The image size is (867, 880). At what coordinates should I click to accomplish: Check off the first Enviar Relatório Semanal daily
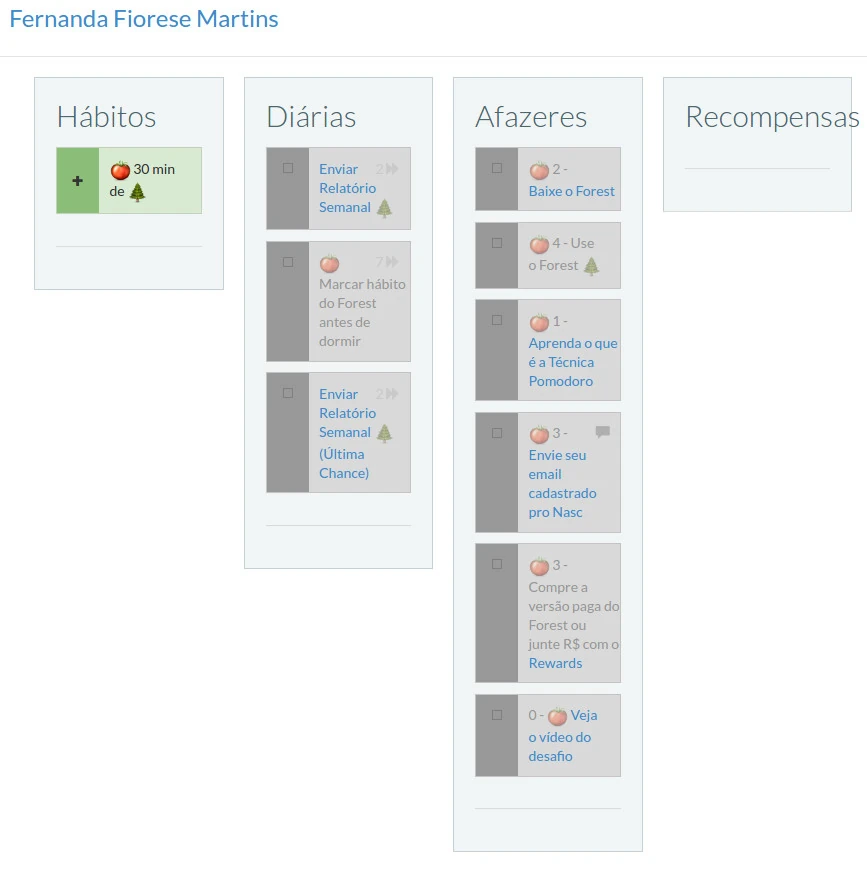[x=288, y=169]
